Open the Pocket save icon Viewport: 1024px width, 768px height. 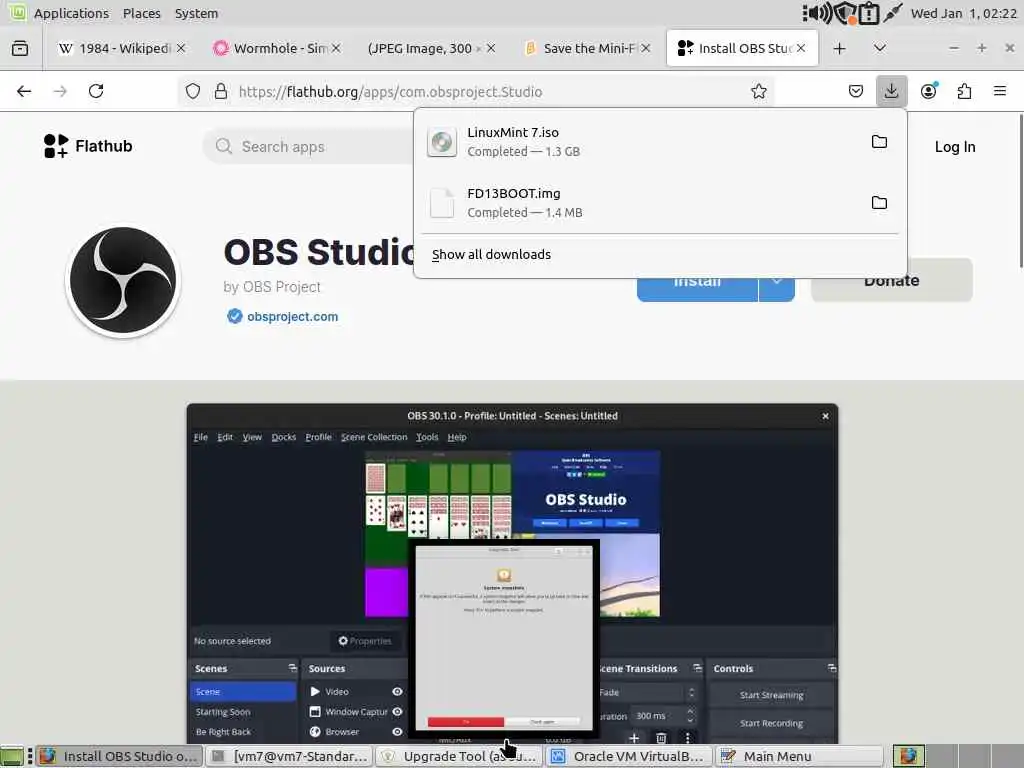tap(856, 91)
